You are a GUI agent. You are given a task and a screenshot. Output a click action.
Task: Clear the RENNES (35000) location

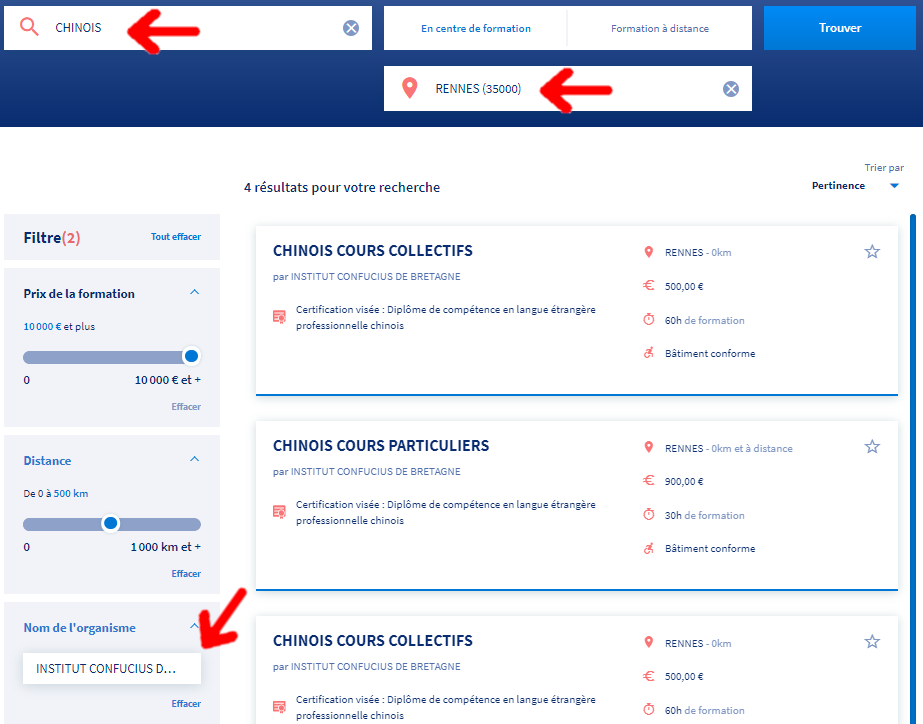click(x=731, y=89)
